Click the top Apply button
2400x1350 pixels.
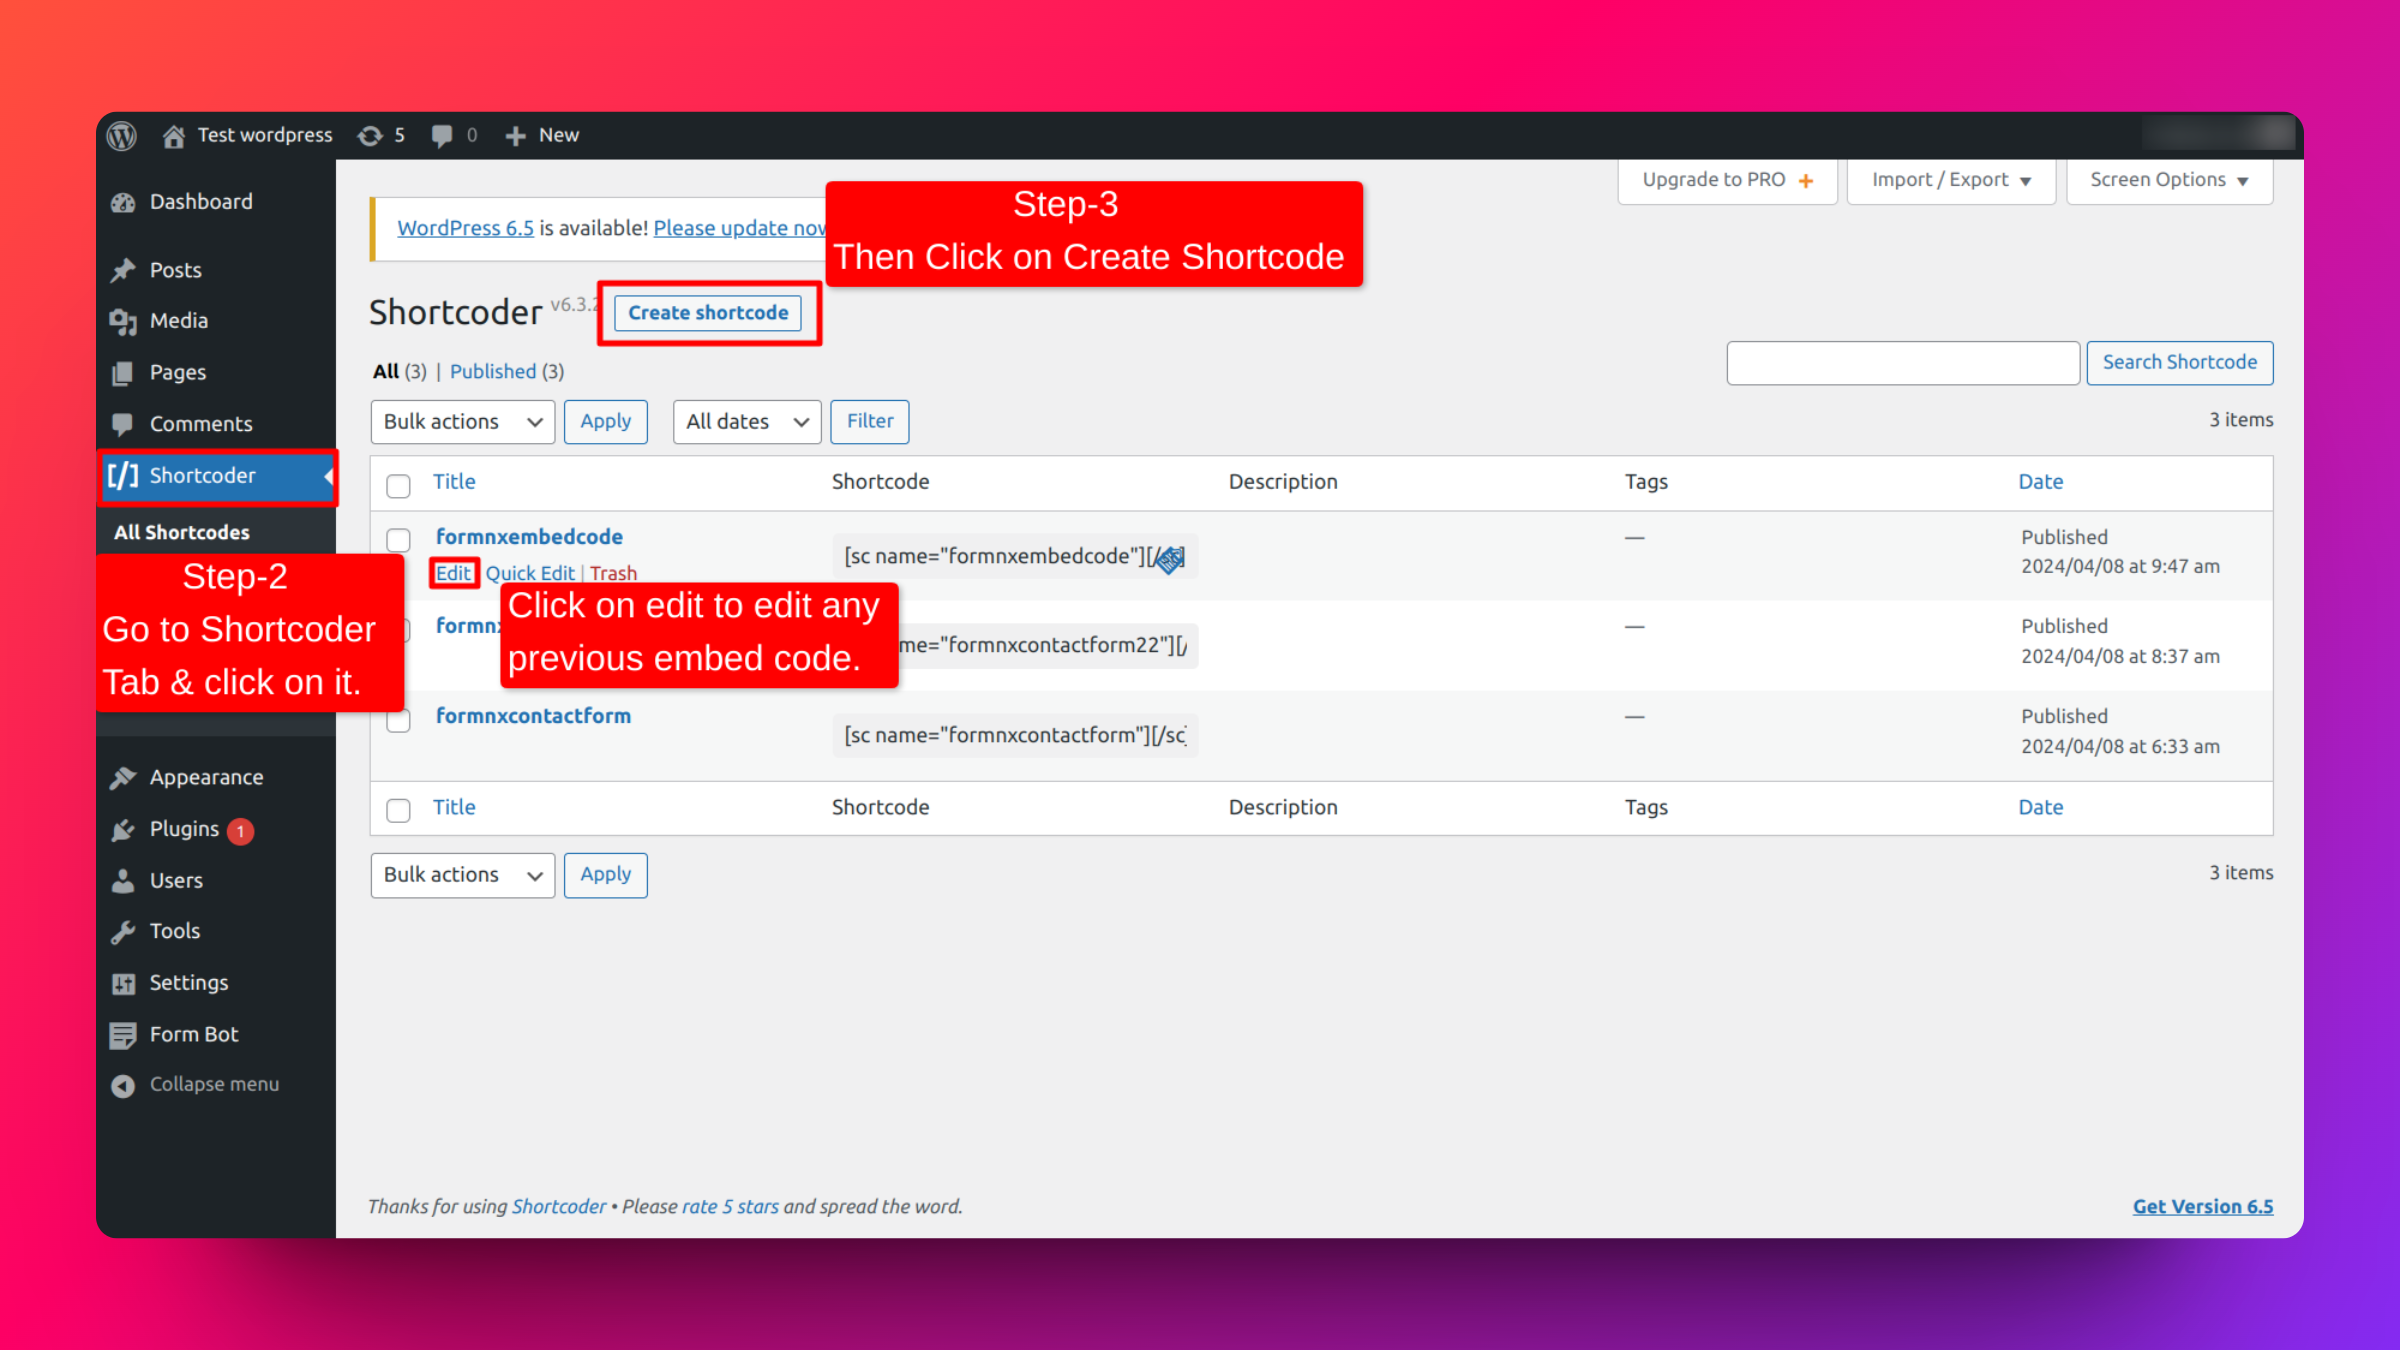[x=605, y=422]
